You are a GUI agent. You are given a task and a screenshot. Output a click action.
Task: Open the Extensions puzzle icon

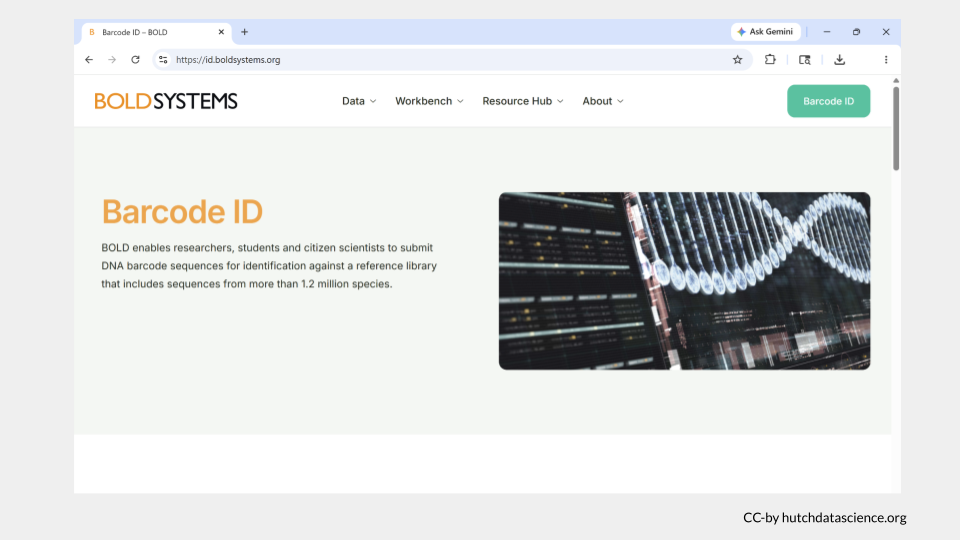[770, 59]
